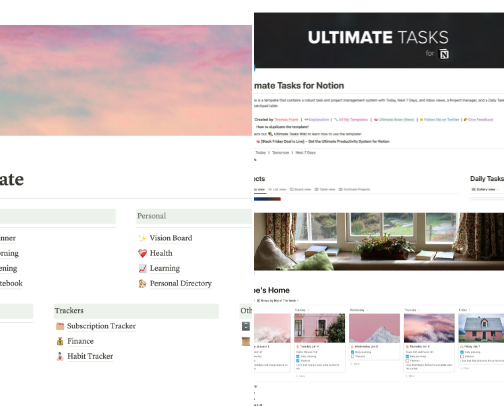Toggle Daily planning checkbox on Wednesday card
This screenshot has height=406, width=504.
pos(352,352)
